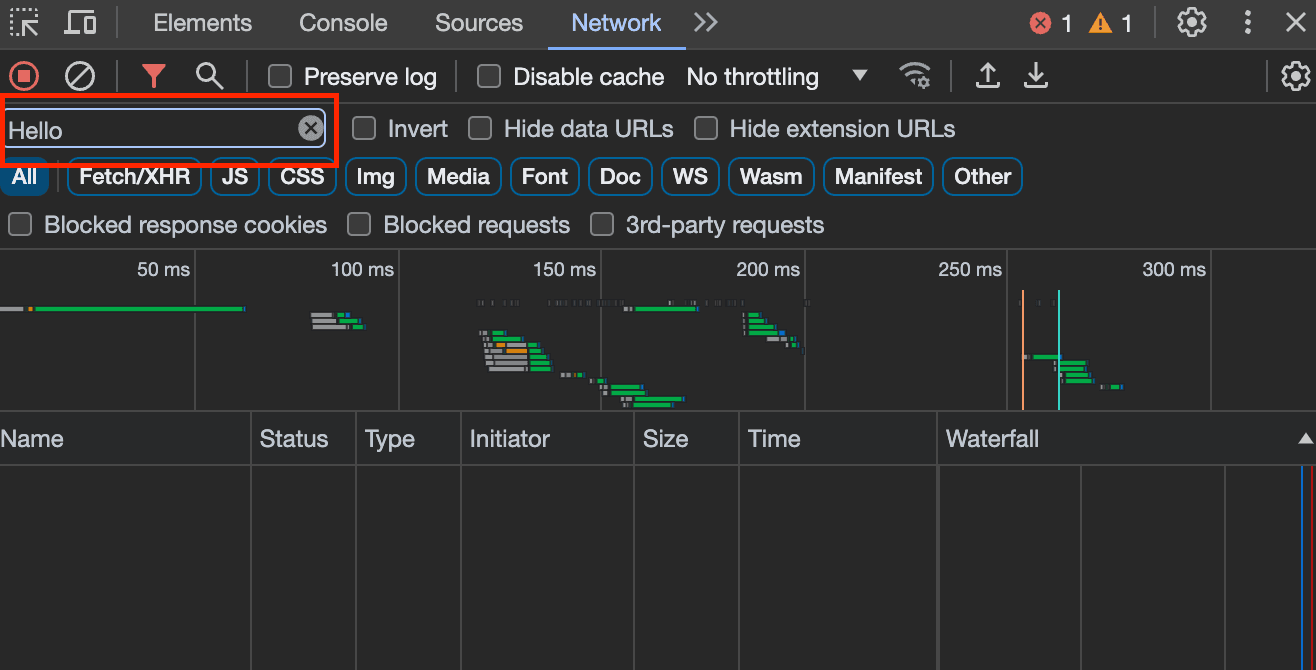
Task: Open the DevTools three-dot menu
Action: pos(1247,22)
